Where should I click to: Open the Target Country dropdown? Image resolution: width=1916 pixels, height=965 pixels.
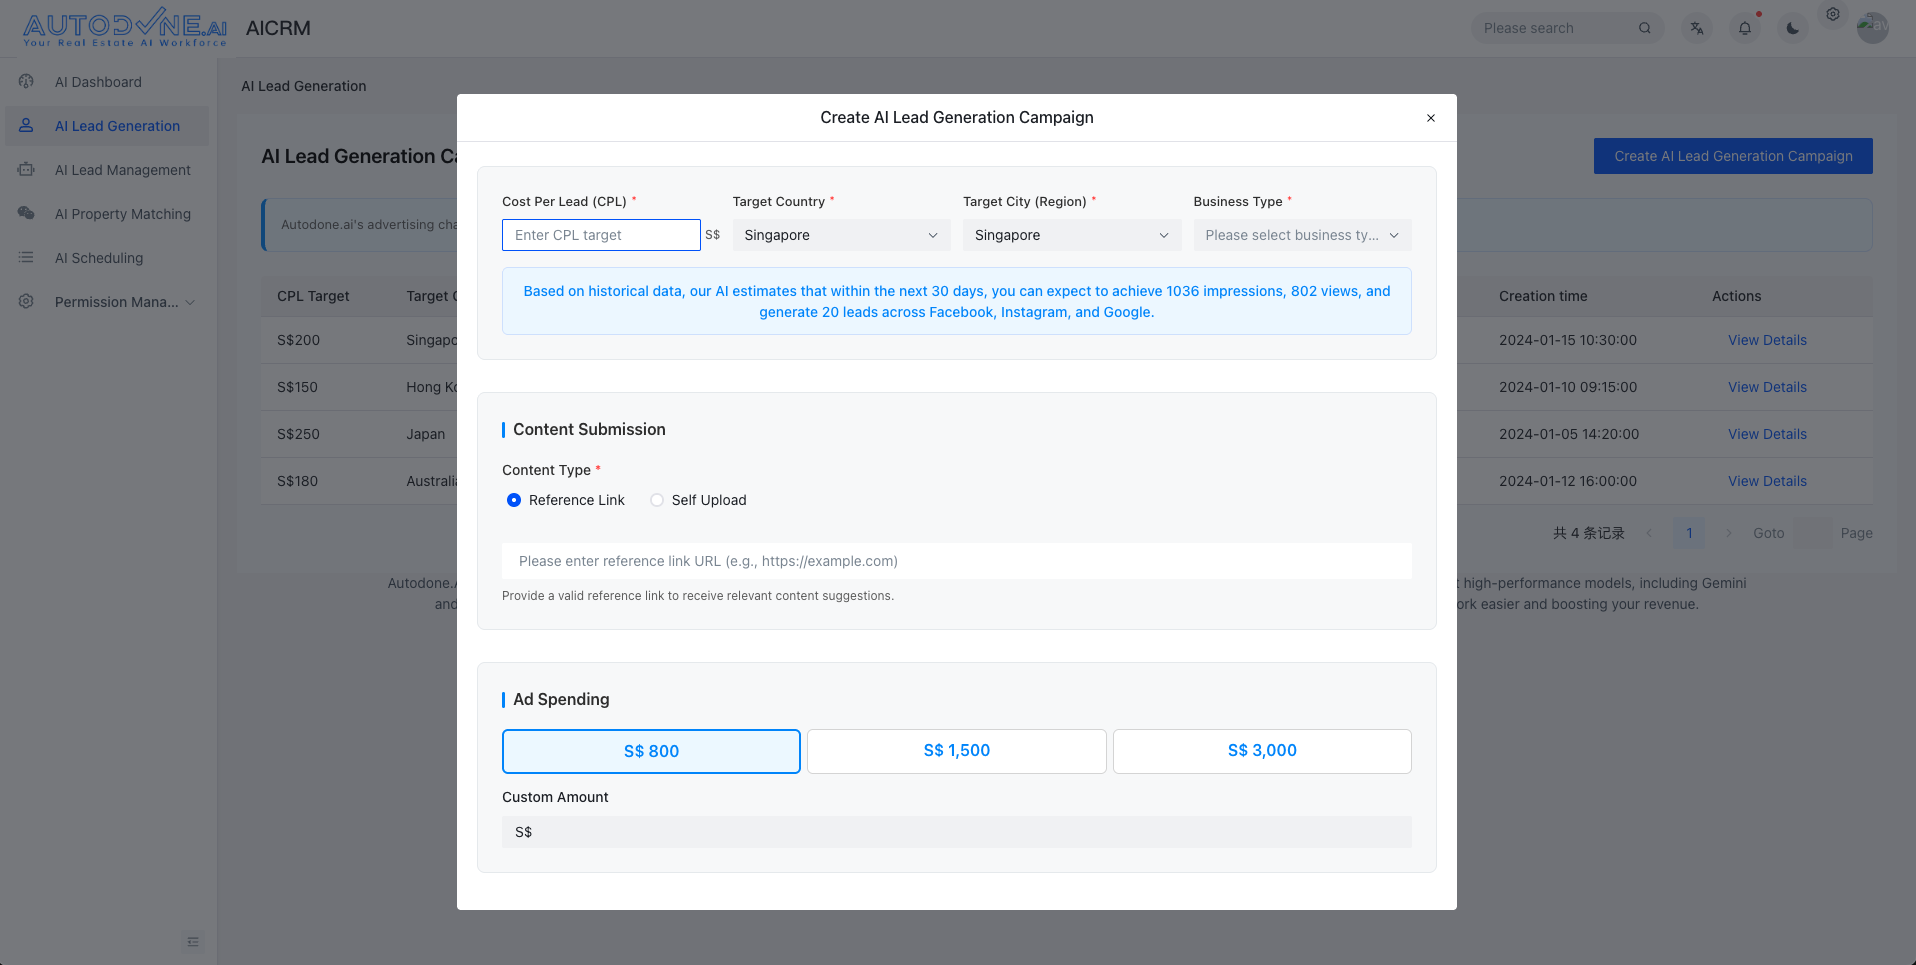coord(840,235)
